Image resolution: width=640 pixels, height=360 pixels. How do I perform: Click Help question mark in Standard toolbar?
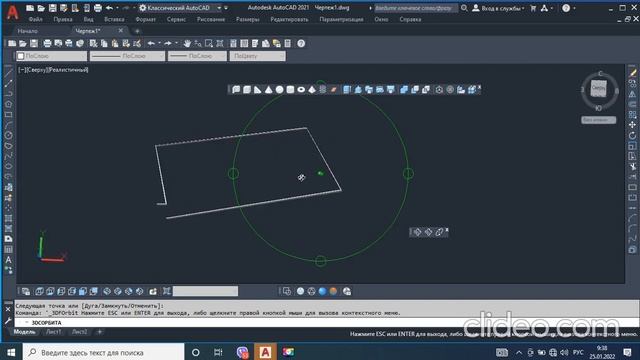(x=301, y=44)
